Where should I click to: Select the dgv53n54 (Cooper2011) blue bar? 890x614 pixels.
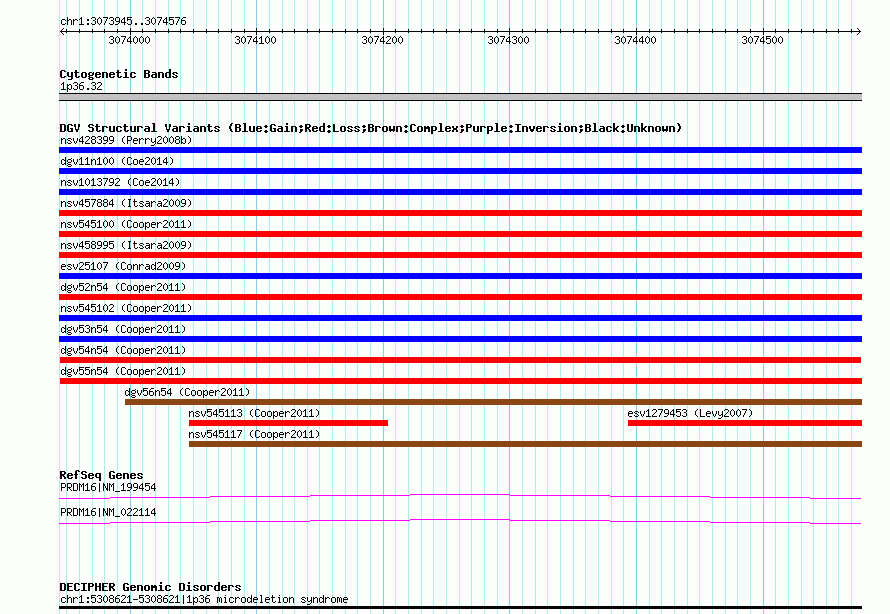click(460, 339)
